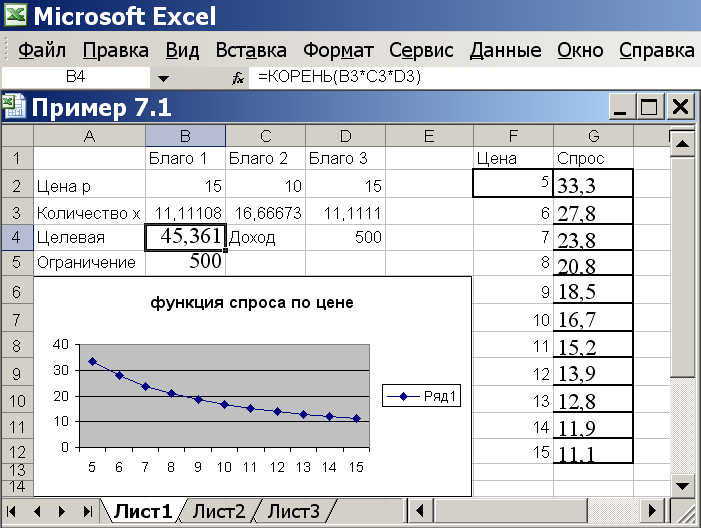Select cell containing 16,66673
This screenshot has height=528, width=701.
pos(266,213)
